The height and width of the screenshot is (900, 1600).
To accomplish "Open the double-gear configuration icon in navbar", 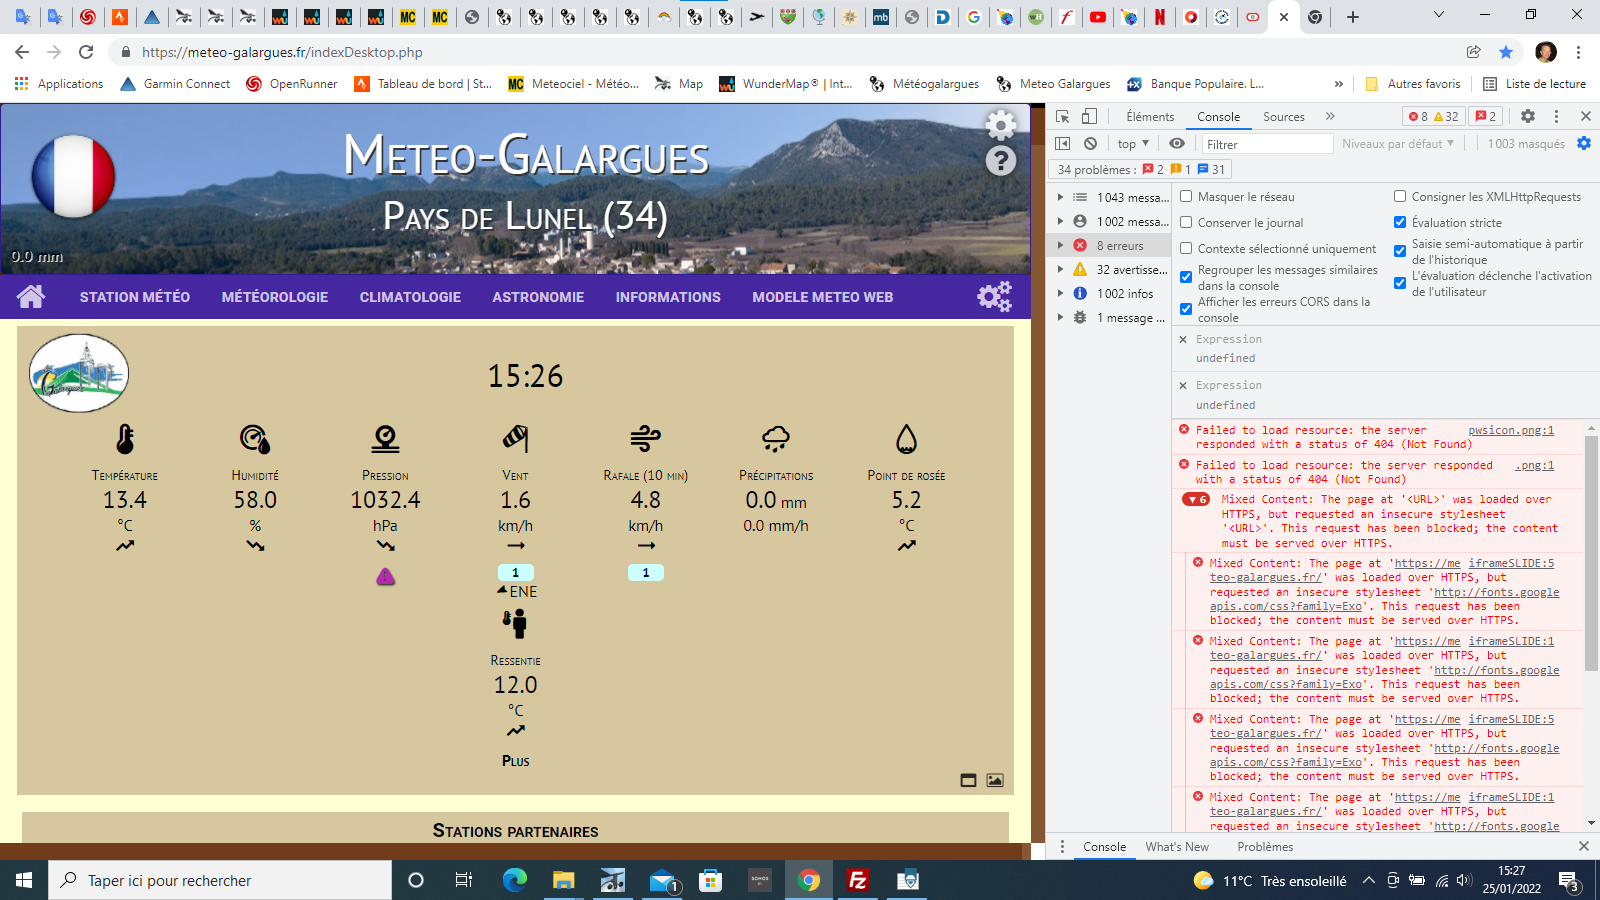I will (994, 296).
